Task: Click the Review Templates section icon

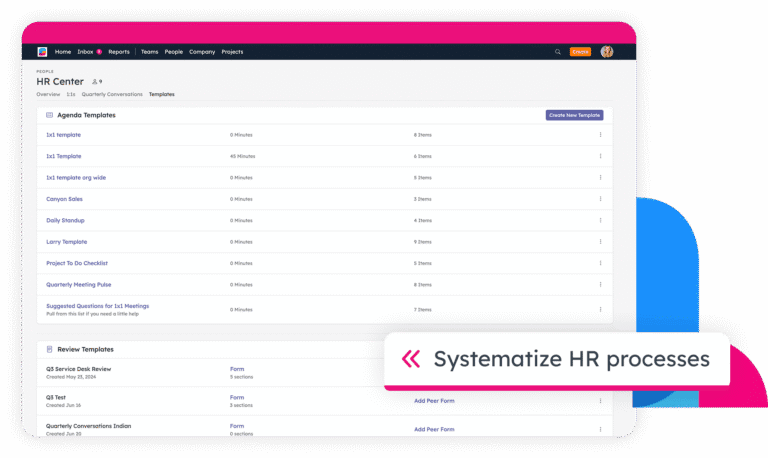Action: [x=49, y=349]
